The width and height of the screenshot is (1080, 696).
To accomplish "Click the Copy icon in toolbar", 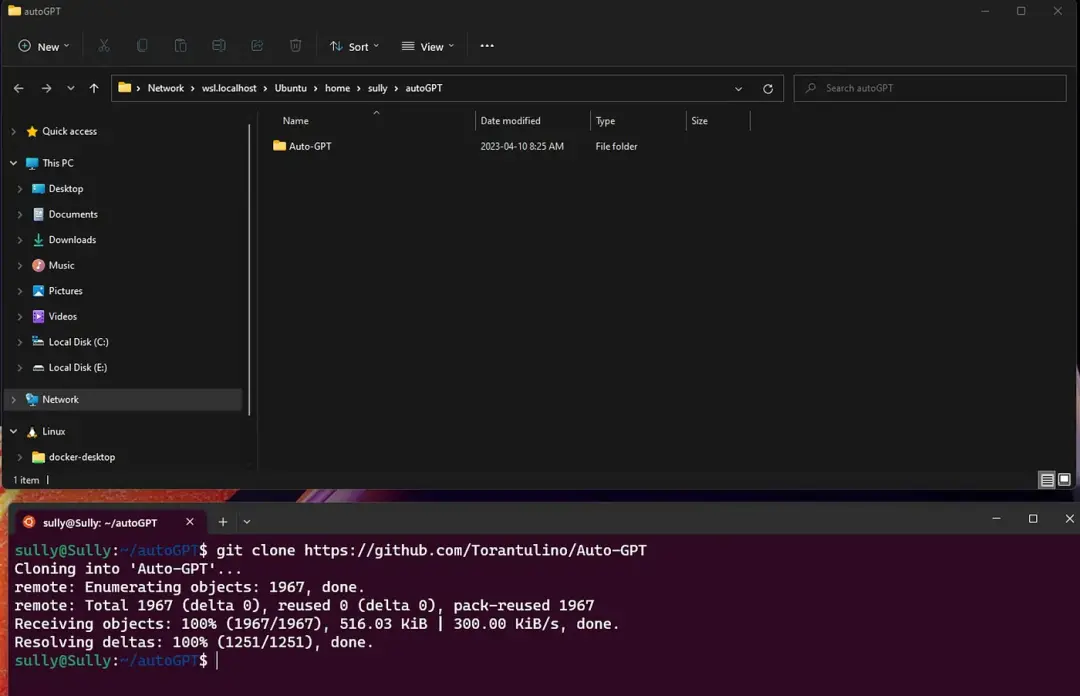I will 142,46.
